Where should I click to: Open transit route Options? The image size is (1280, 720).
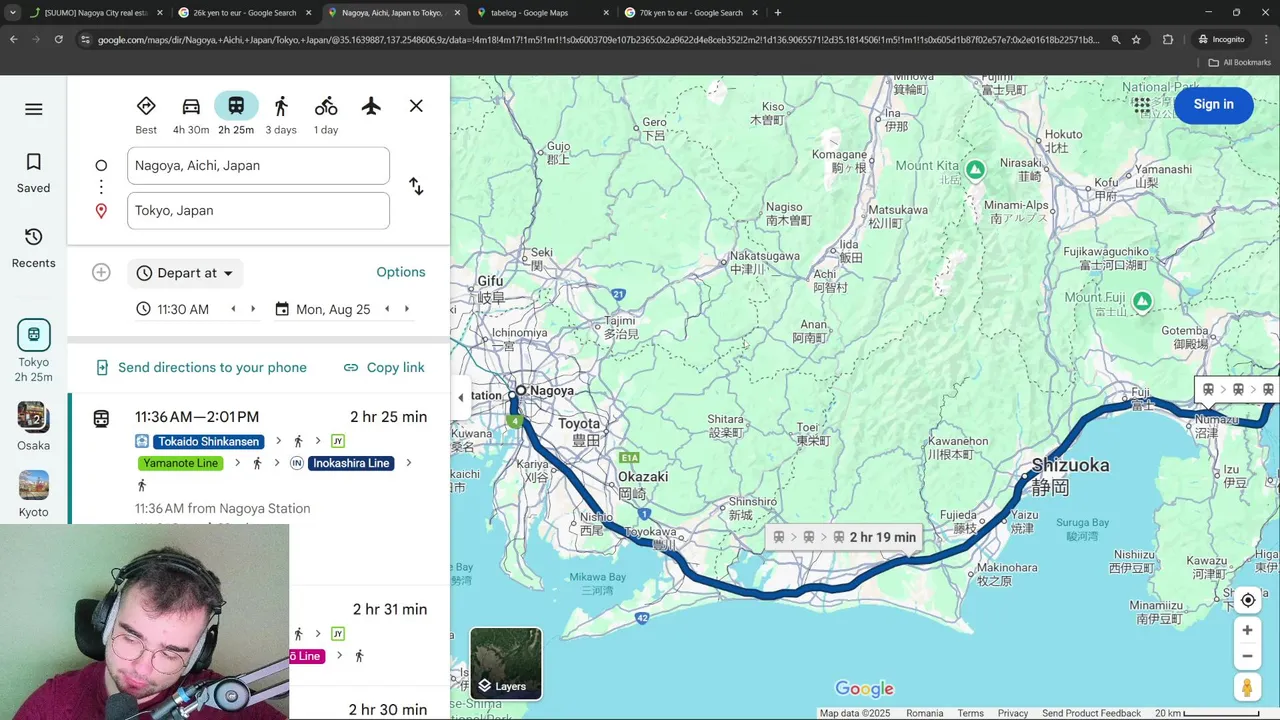pyautogui.click(x=401, y=272)
